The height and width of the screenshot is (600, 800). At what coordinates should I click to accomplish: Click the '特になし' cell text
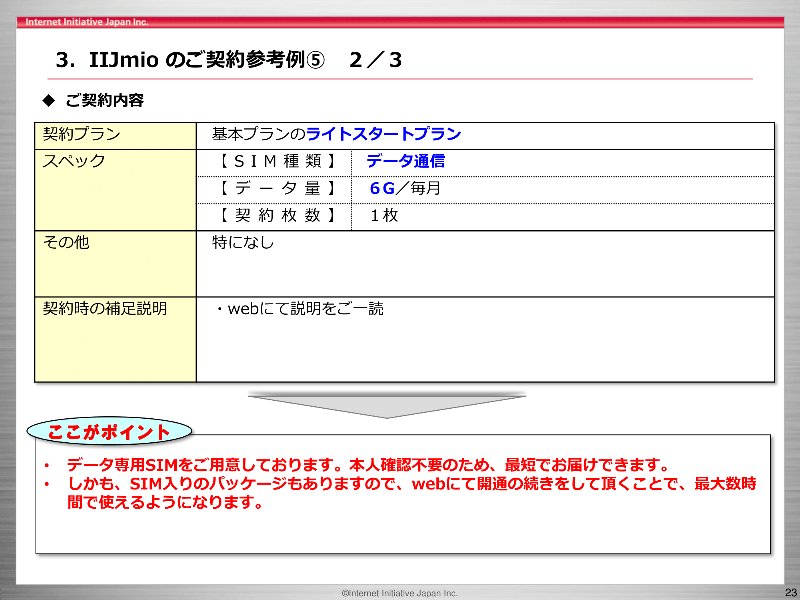243,242
